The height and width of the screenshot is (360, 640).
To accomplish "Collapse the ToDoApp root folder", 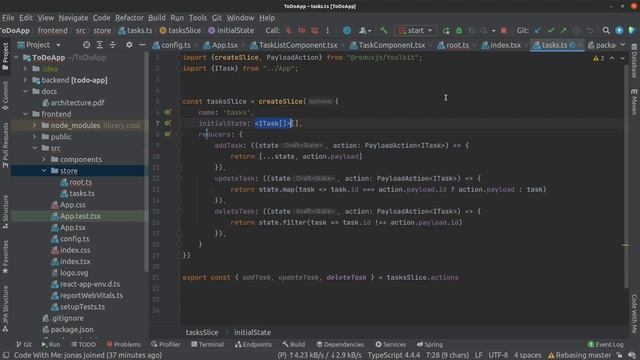I will 16,58.
